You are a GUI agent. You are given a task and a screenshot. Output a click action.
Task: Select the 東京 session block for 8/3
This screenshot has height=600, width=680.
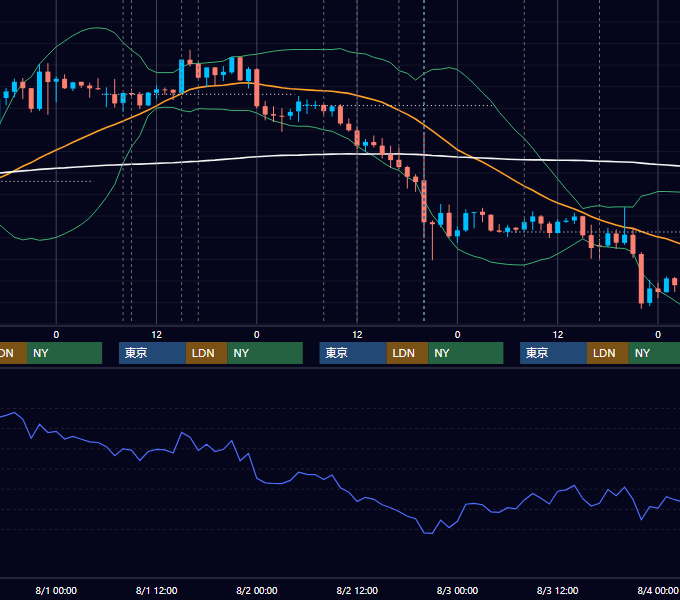coord(553,353)
